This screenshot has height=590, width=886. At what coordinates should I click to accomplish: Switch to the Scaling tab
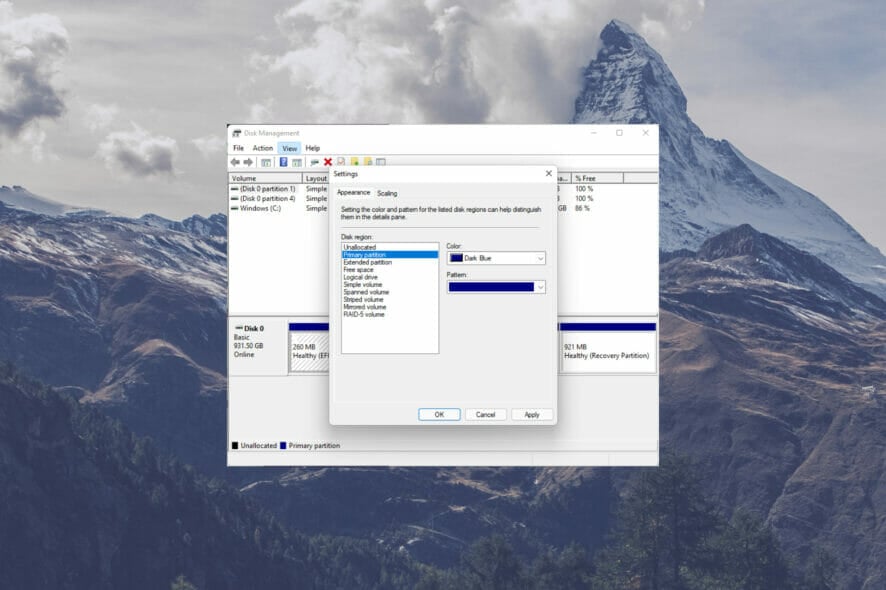386,193
